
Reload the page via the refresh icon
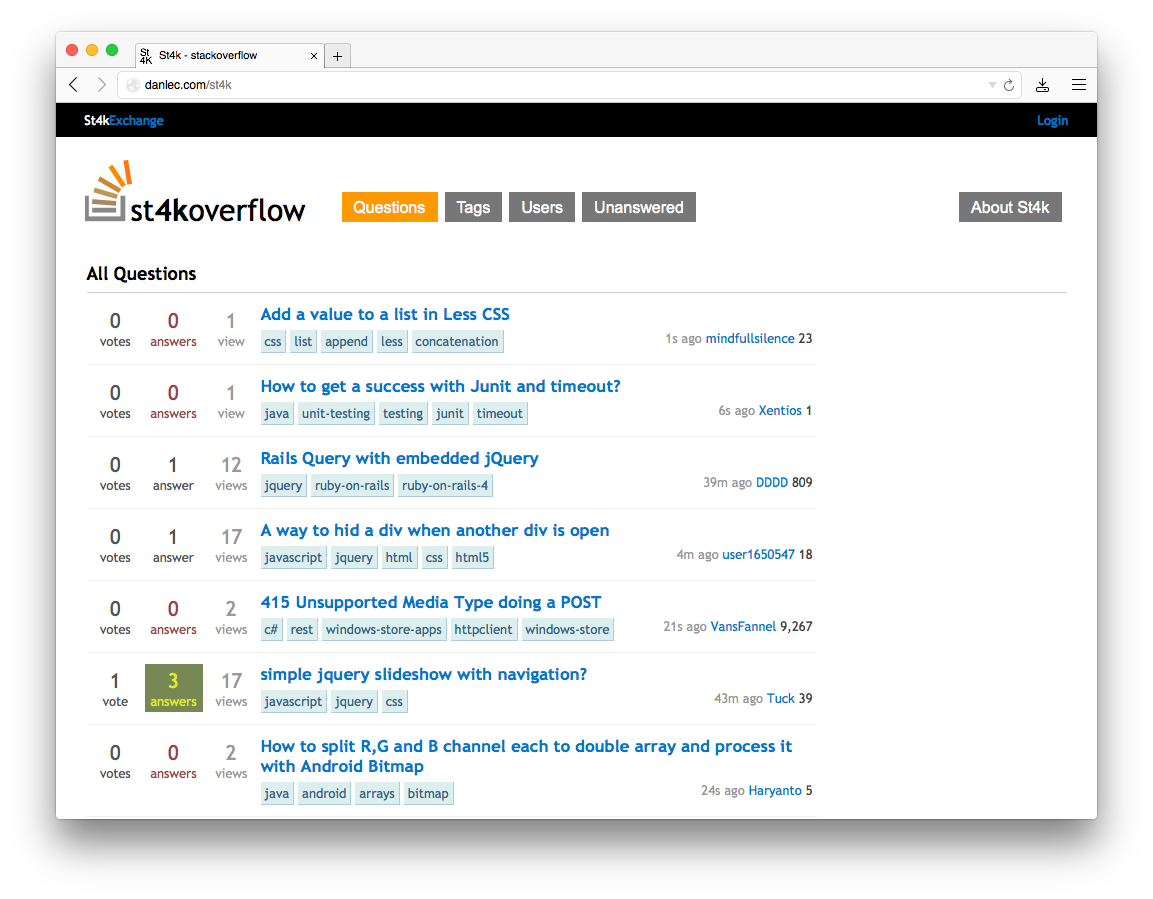click(1009, 85)
